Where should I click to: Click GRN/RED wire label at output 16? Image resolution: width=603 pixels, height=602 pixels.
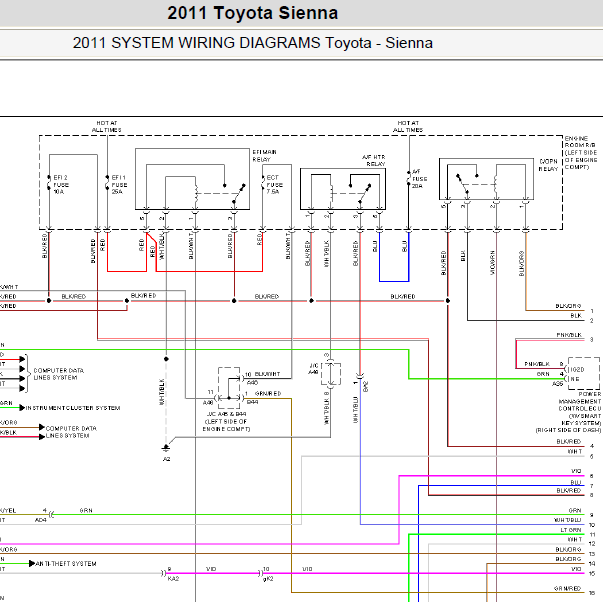coord(568,588)
